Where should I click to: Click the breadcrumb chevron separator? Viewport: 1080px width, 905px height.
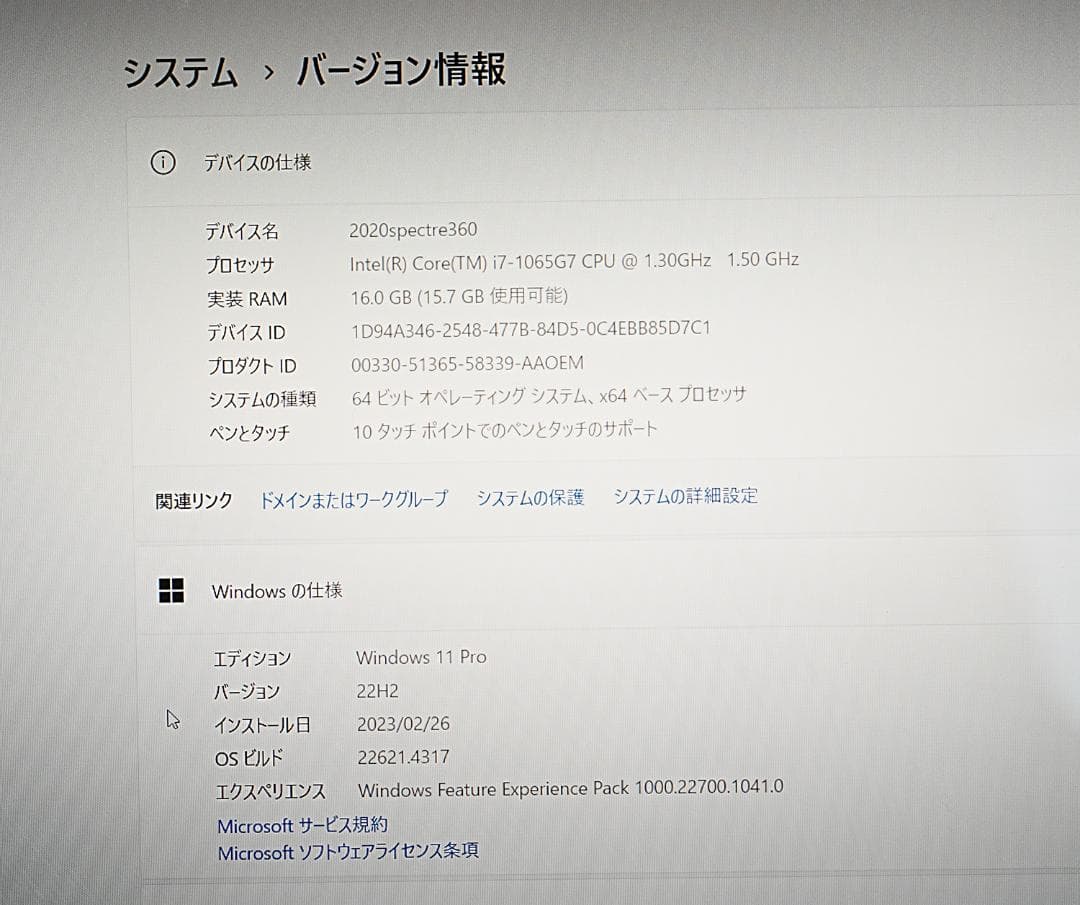[x=269, y=72]
